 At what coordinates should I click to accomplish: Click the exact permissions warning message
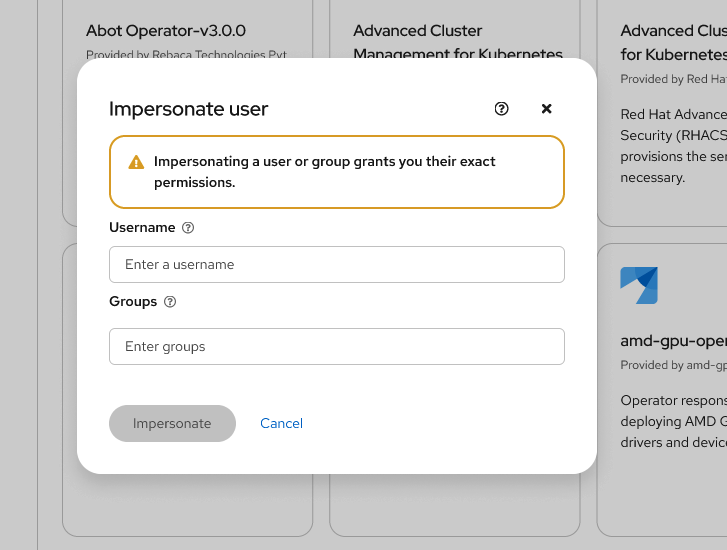pos(324,172)
